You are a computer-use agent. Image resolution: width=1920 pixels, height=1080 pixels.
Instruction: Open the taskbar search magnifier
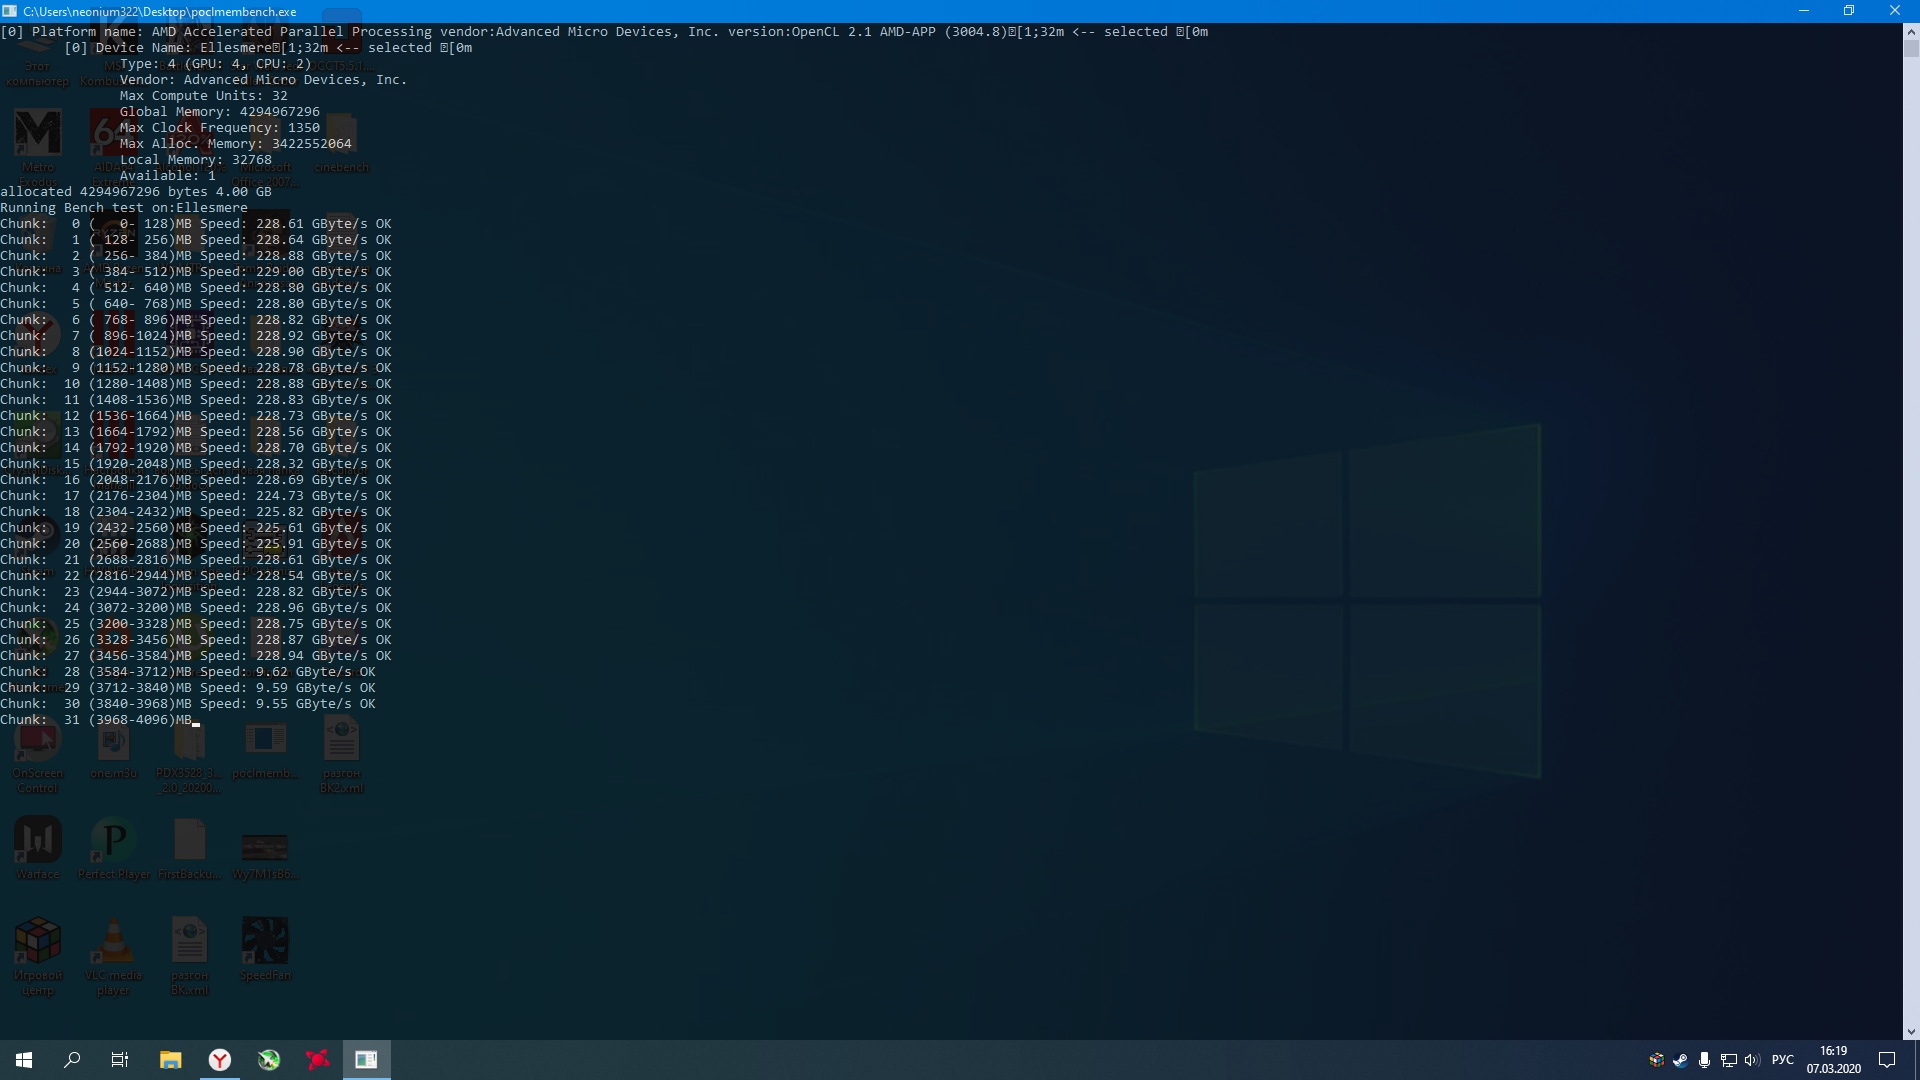point(72,1060)
